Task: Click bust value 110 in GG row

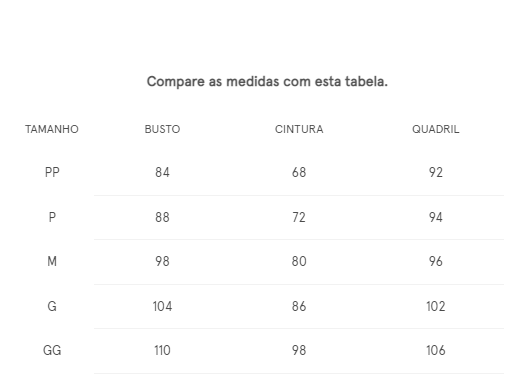Action: point(162,351)
